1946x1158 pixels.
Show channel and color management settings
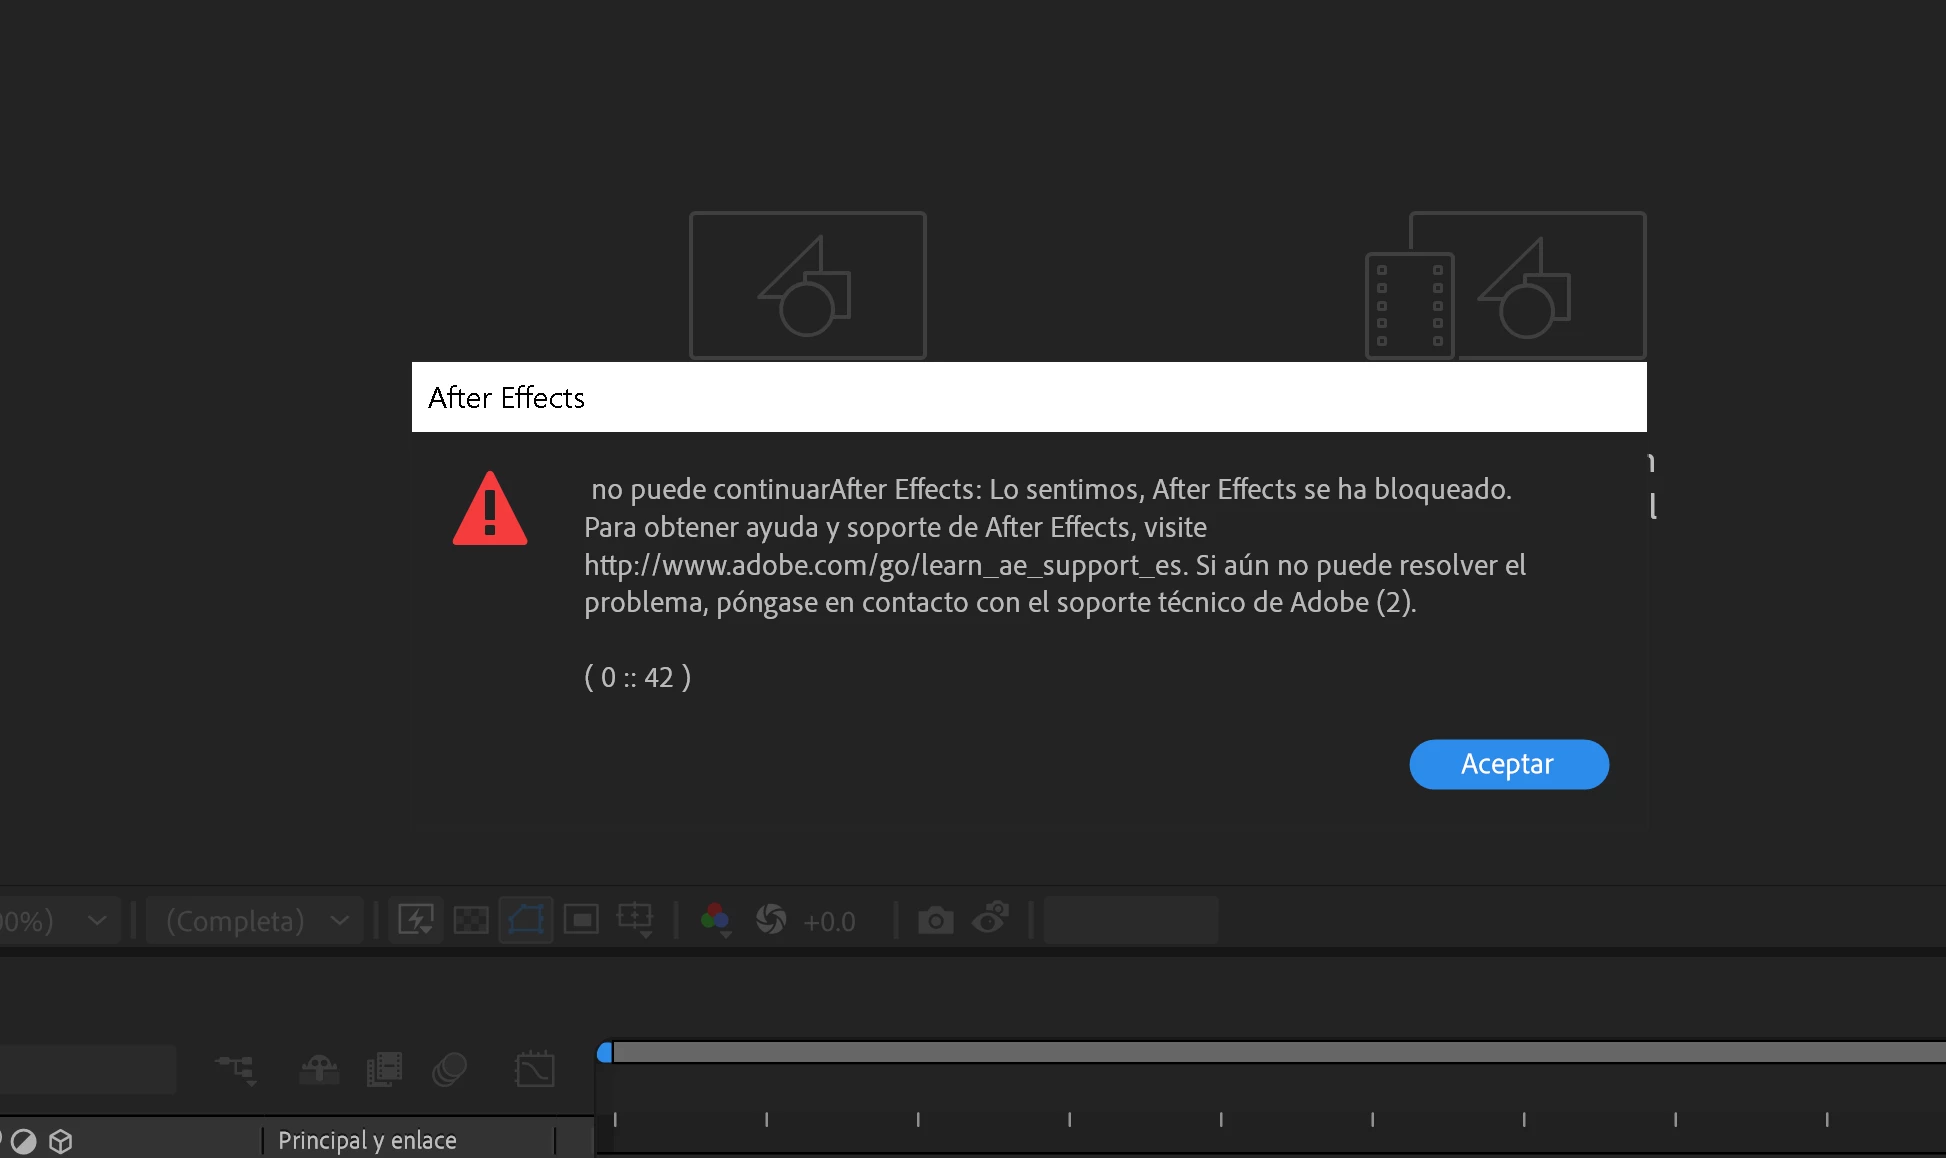(716, 920)
